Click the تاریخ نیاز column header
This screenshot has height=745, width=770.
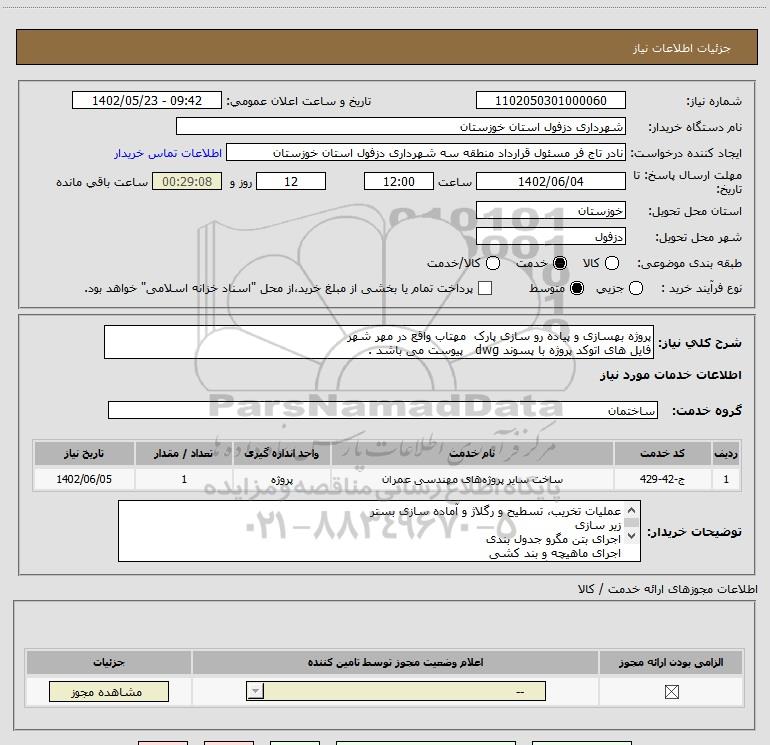coord(84,453)
